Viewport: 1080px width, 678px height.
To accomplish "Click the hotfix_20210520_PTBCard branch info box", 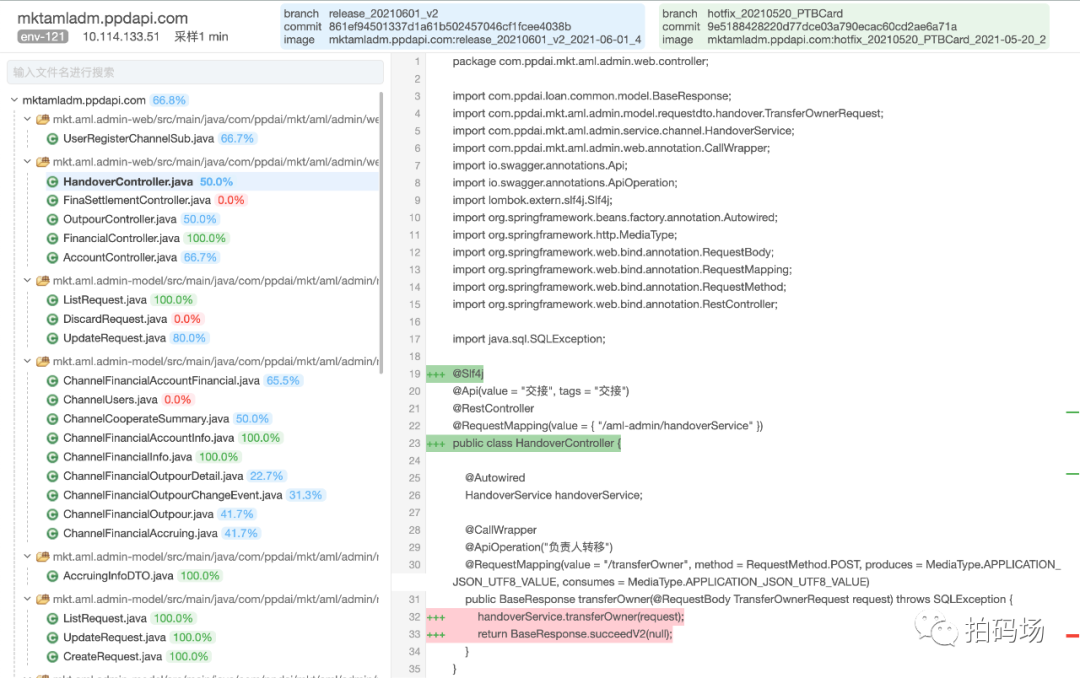I will tap(854, 26).
